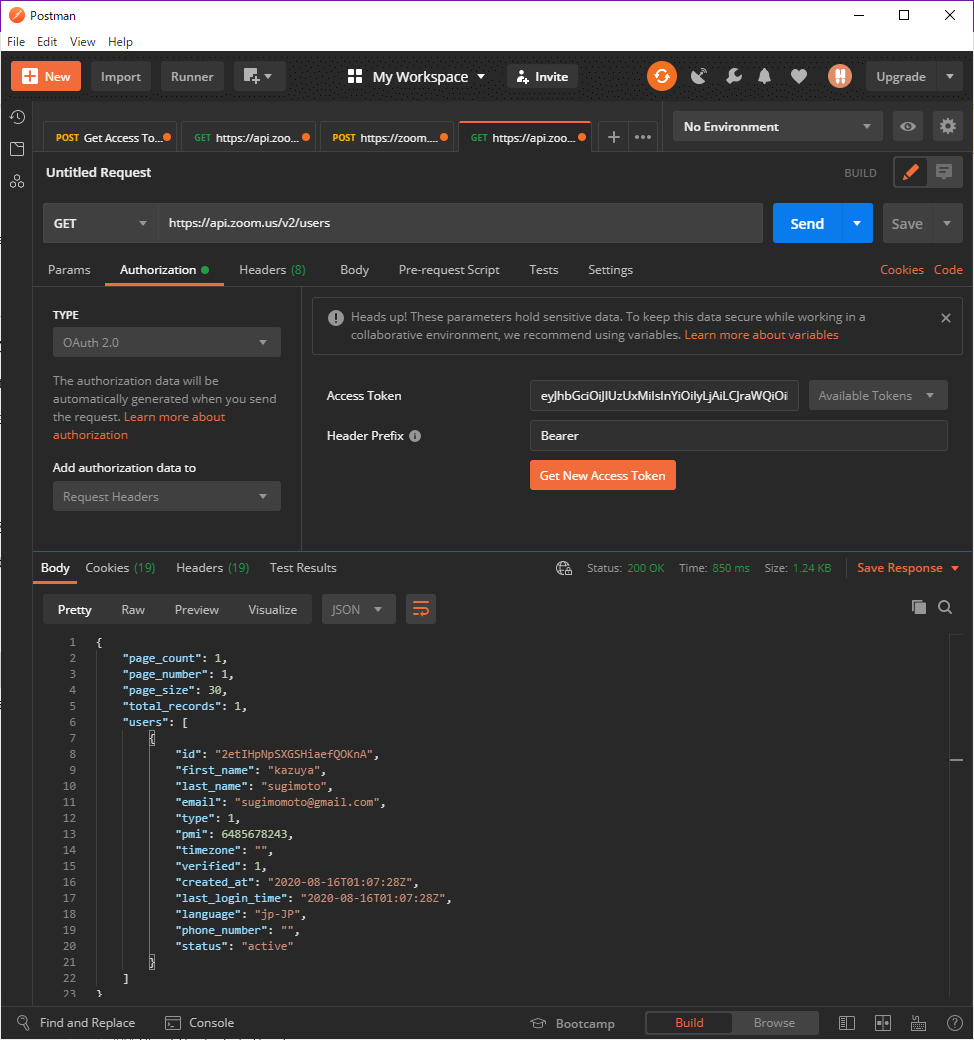Switch to Browse mode
The width and height of the screenshot is (974, 1040).
pos(774,1023)
